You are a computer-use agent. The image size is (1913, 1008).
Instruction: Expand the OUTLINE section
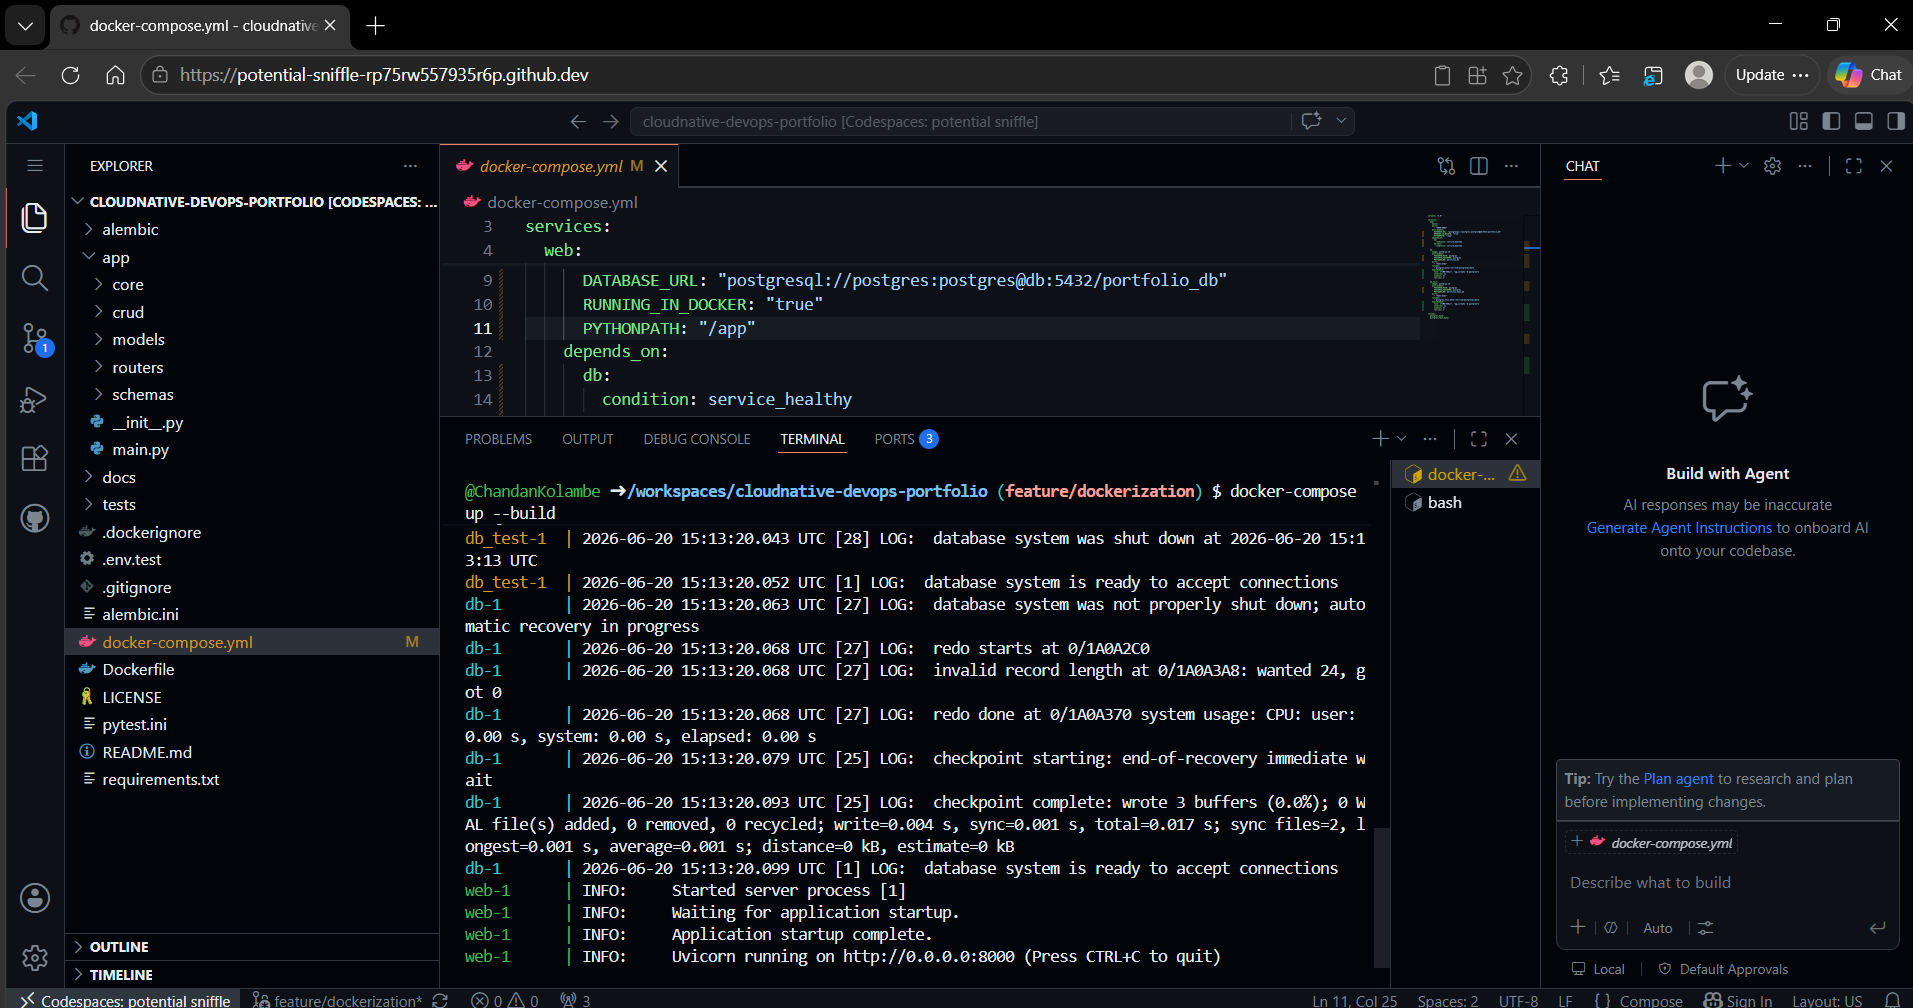pyautogui.click(x=252, y=947)
